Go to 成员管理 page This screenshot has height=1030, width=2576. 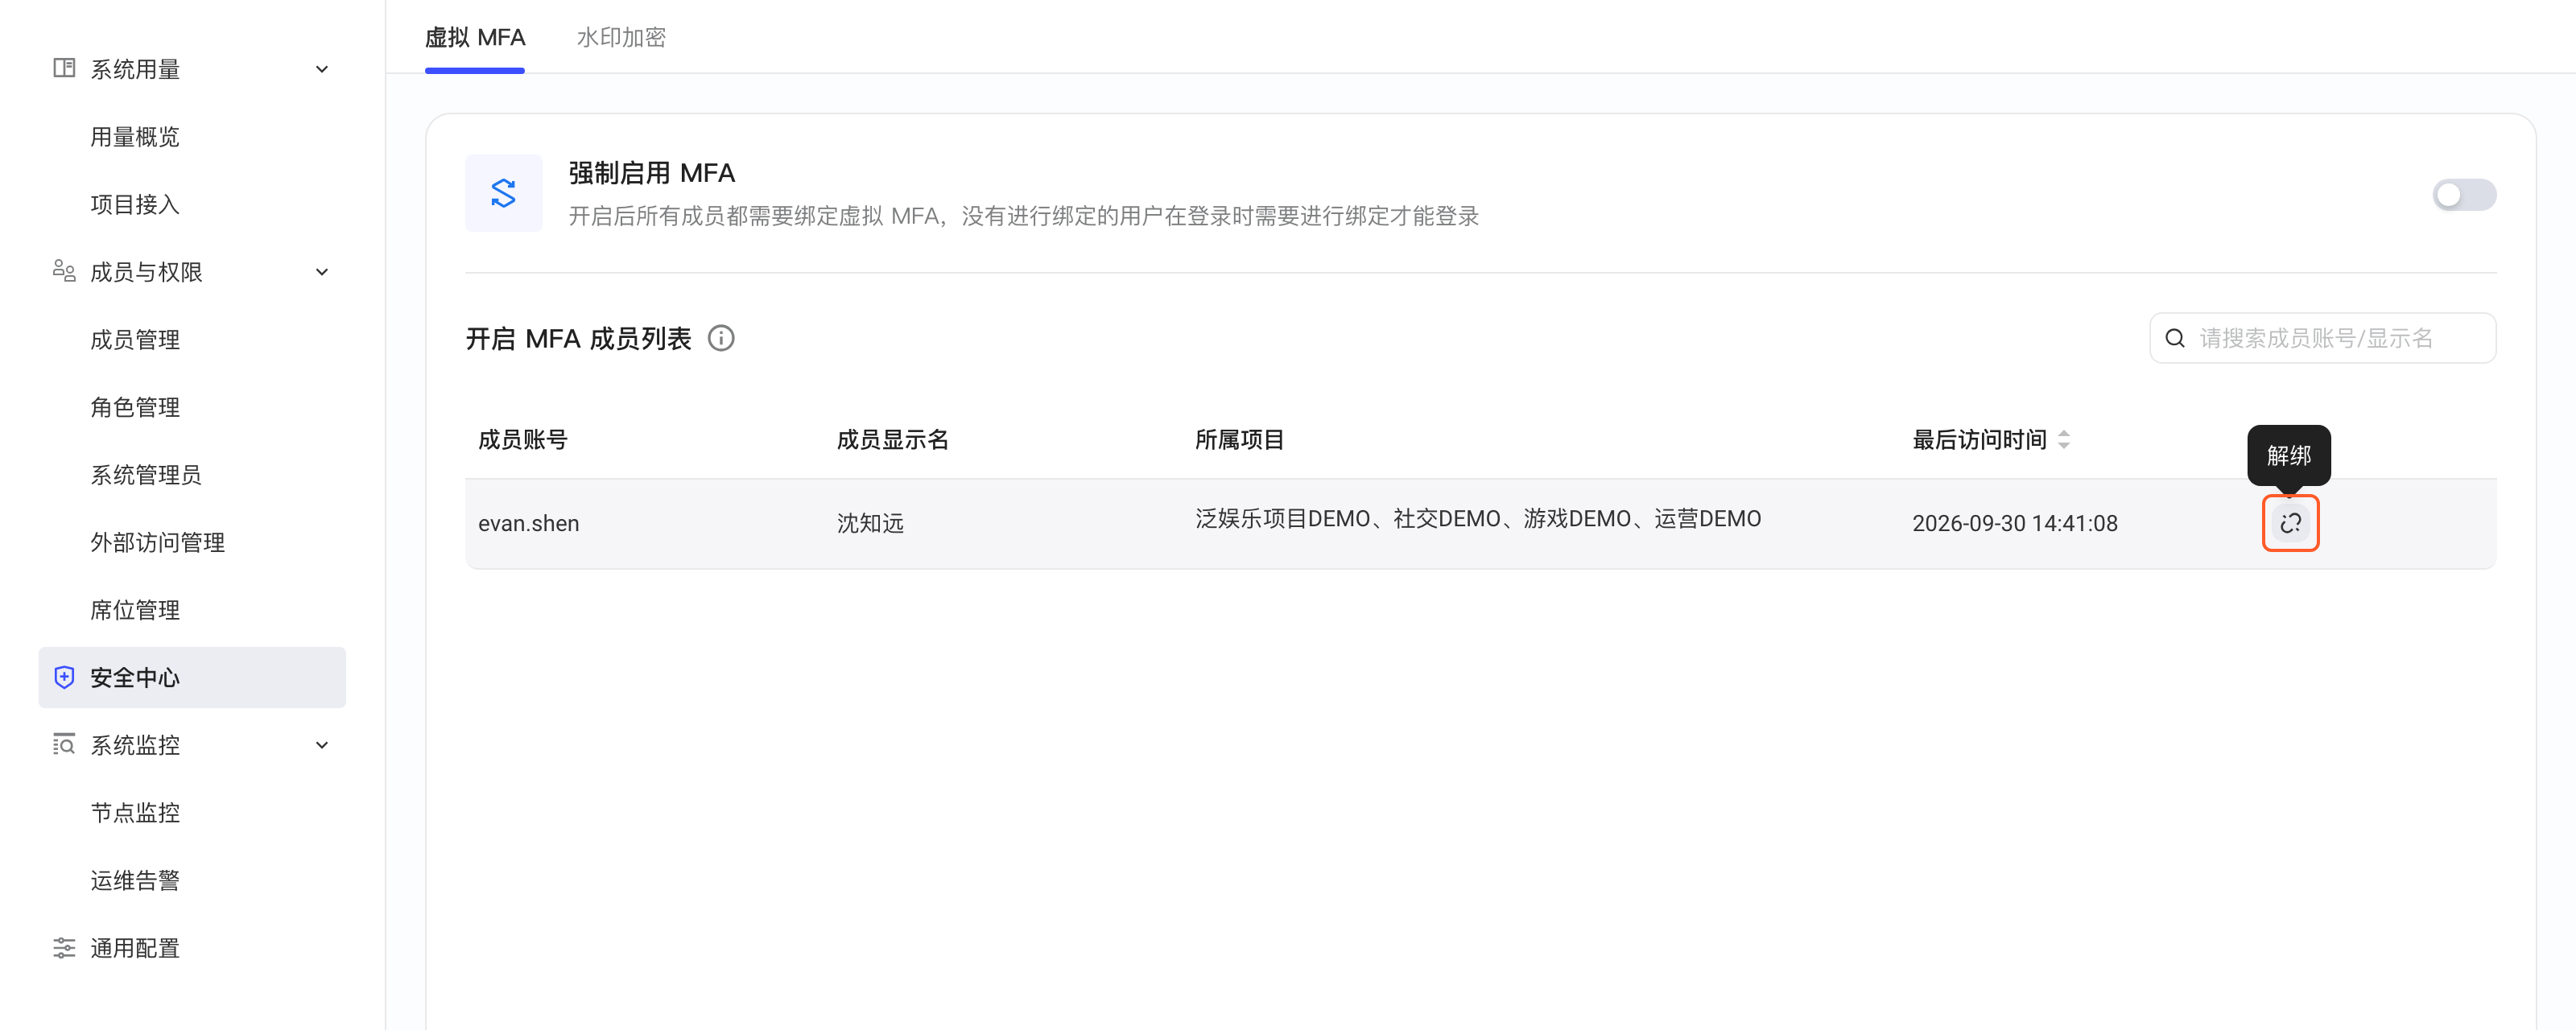(x=135, y=340)
